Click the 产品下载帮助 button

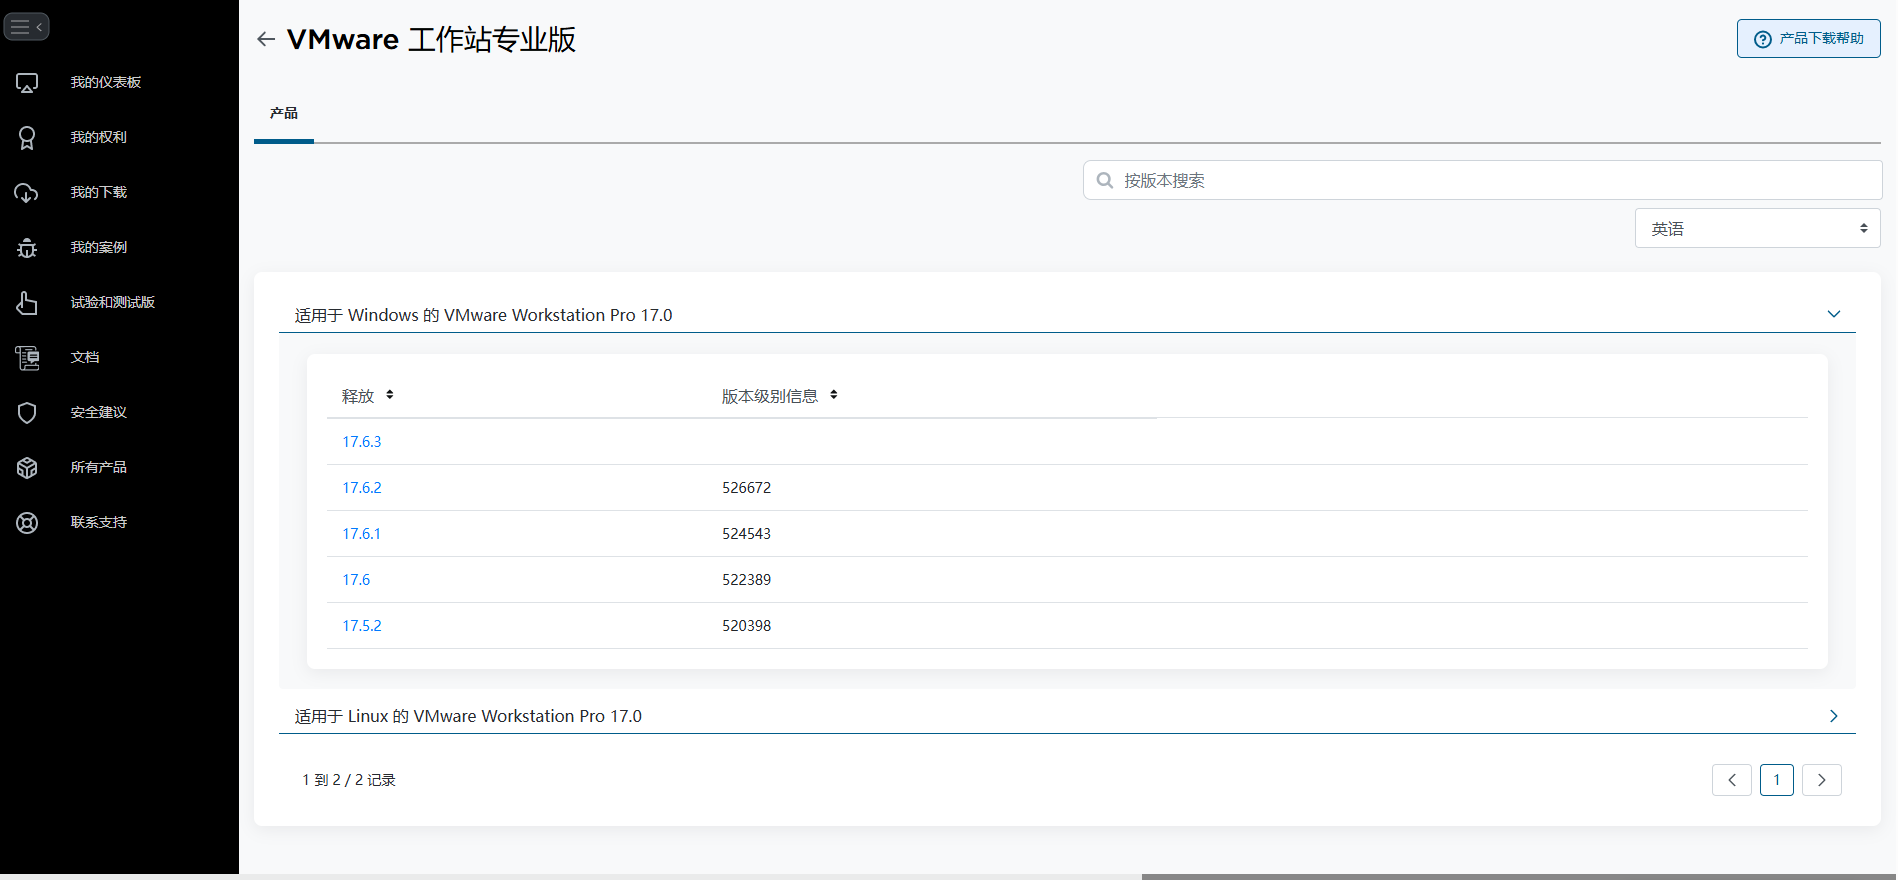1809,39
